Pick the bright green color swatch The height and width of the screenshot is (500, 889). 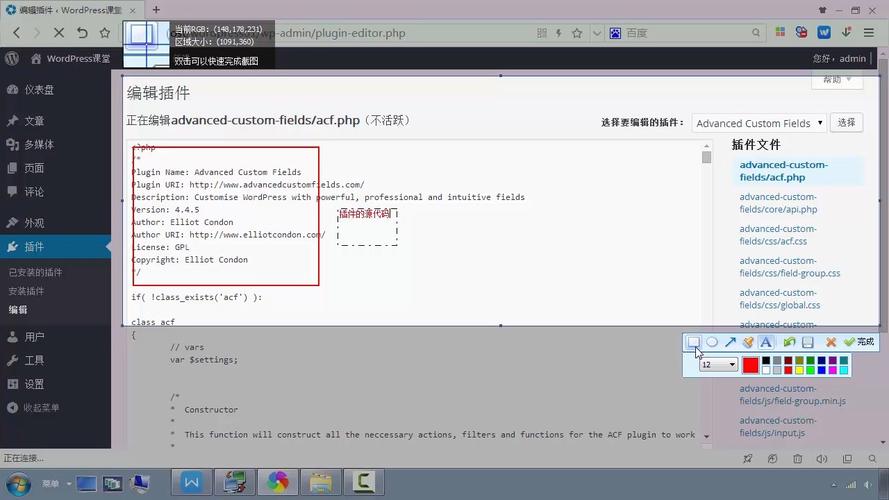810,370
